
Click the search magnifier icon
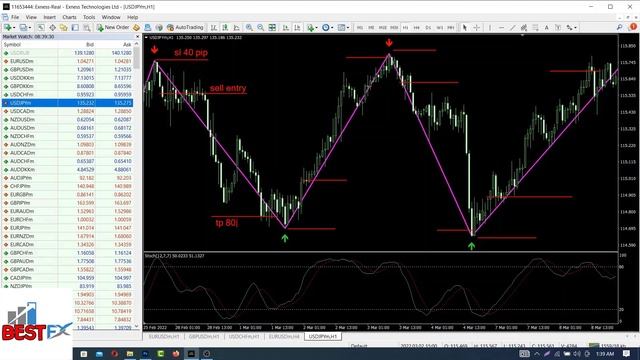click(620, 27)
